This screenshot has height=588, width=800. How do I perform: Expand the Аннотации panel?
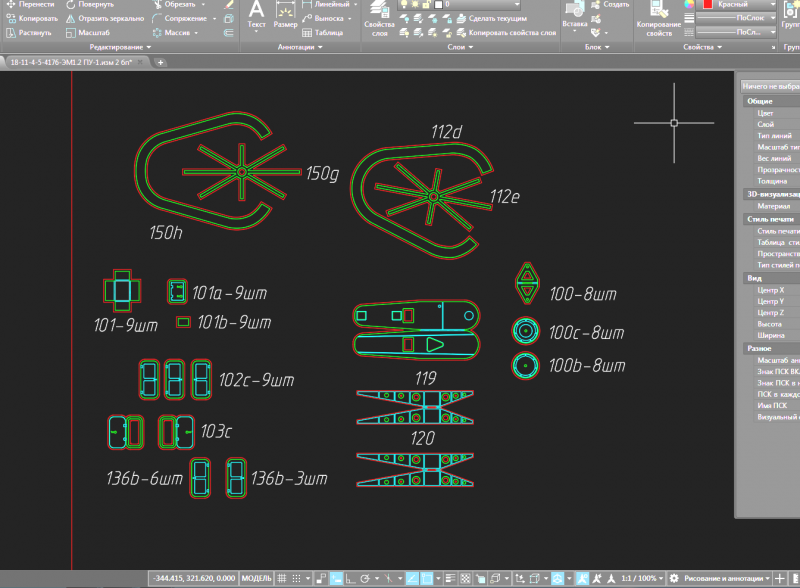(x=300, y=47)
